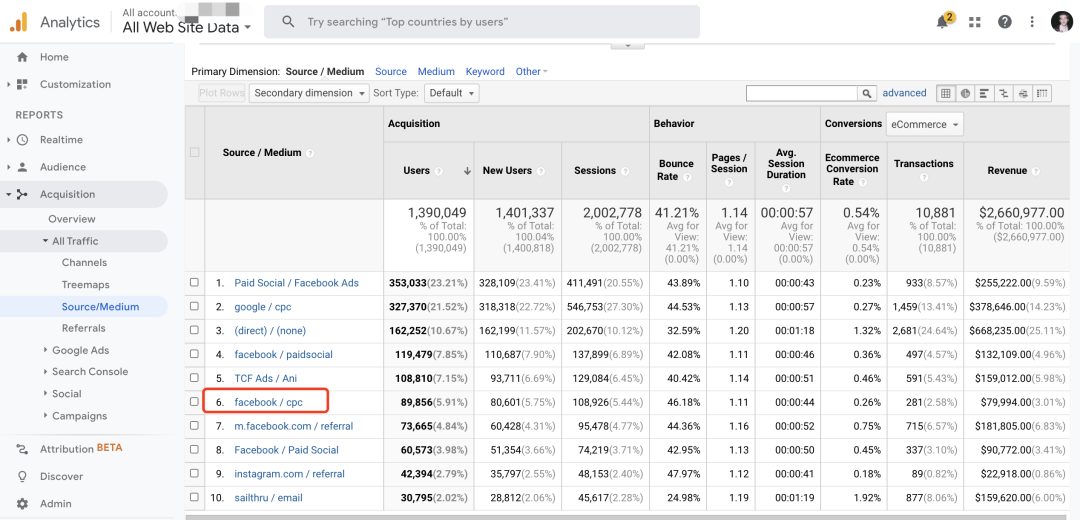Check the Paid Social / Facebook Ads row
The height and width of the screenshot is (520, 1080).
click(x=194, y=282)
